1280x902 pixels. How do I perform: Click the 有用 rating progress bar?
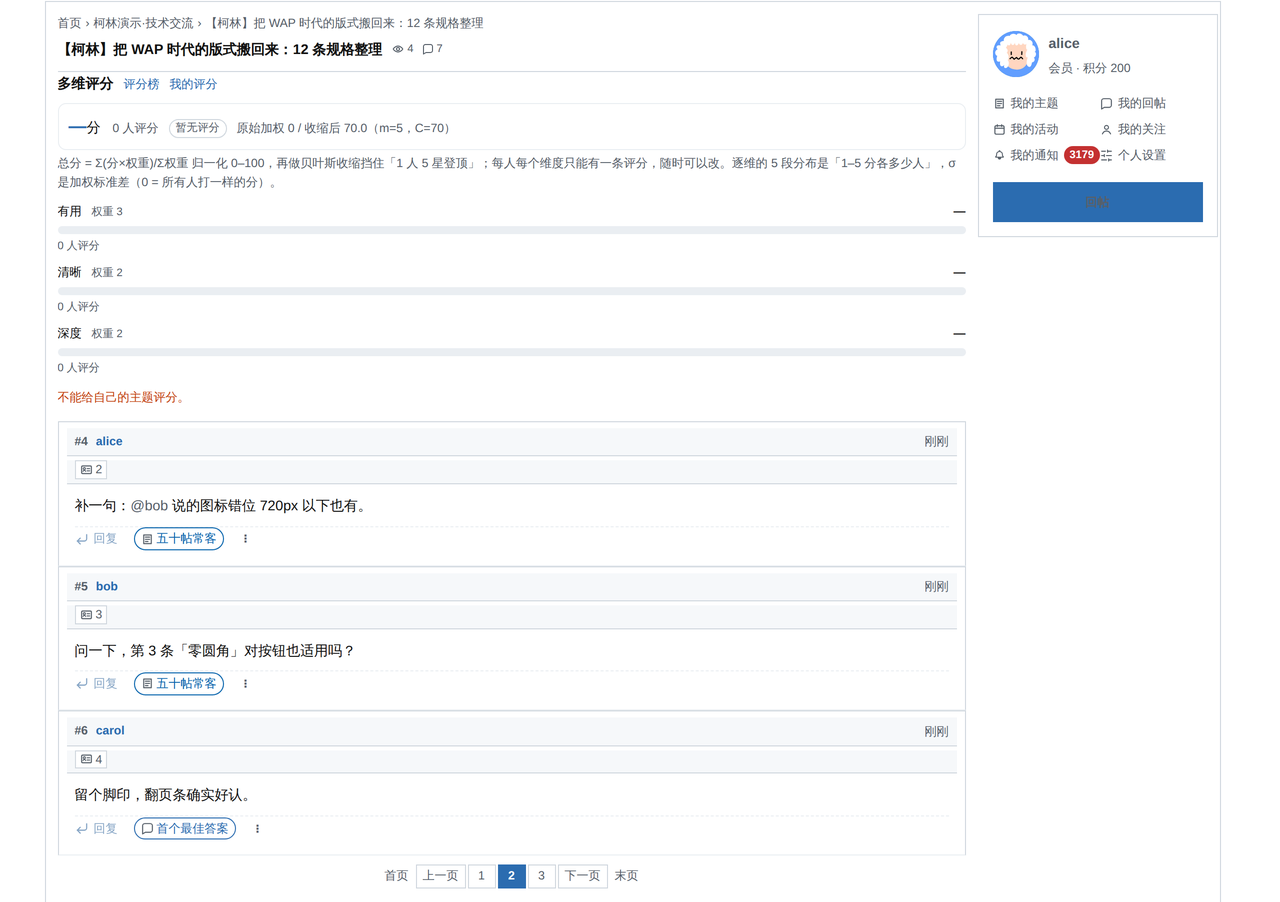coord(511,230)
